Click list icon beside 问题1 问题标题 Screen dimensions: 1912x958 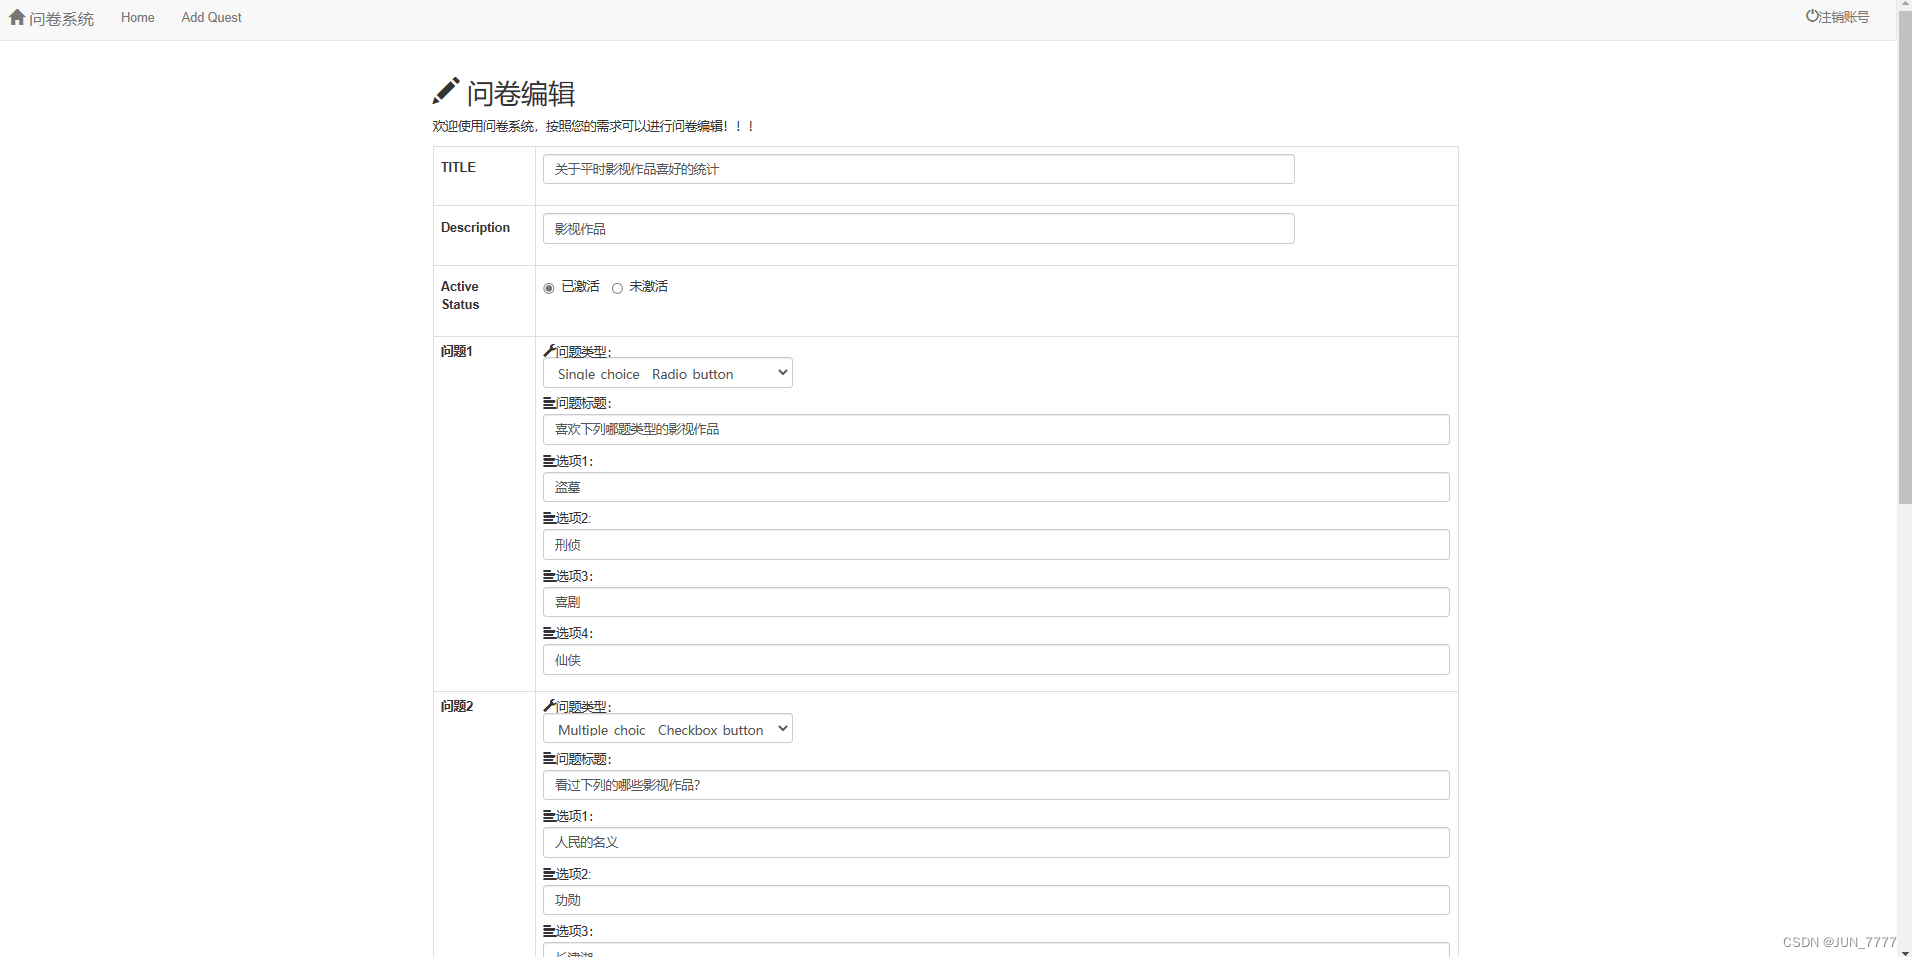(x=549, y=403)
